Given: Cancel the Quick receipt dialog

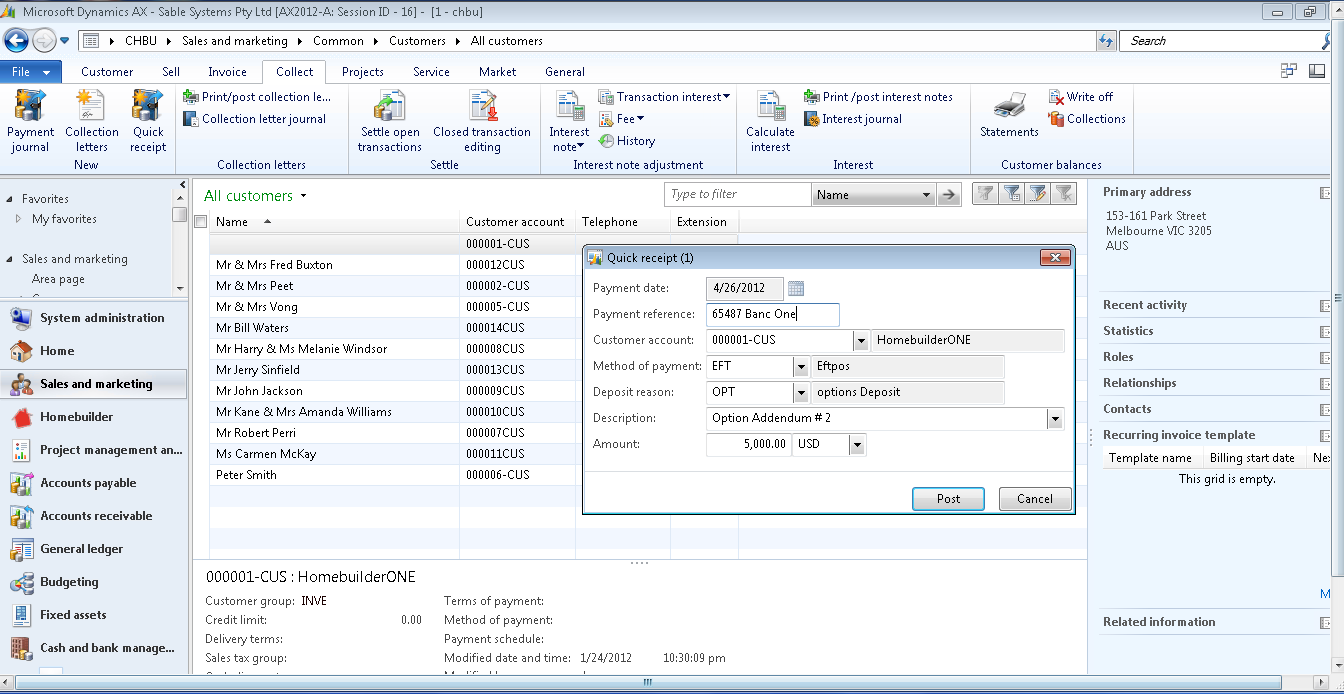Looking at the screenshot, I should click(1035, 499).
